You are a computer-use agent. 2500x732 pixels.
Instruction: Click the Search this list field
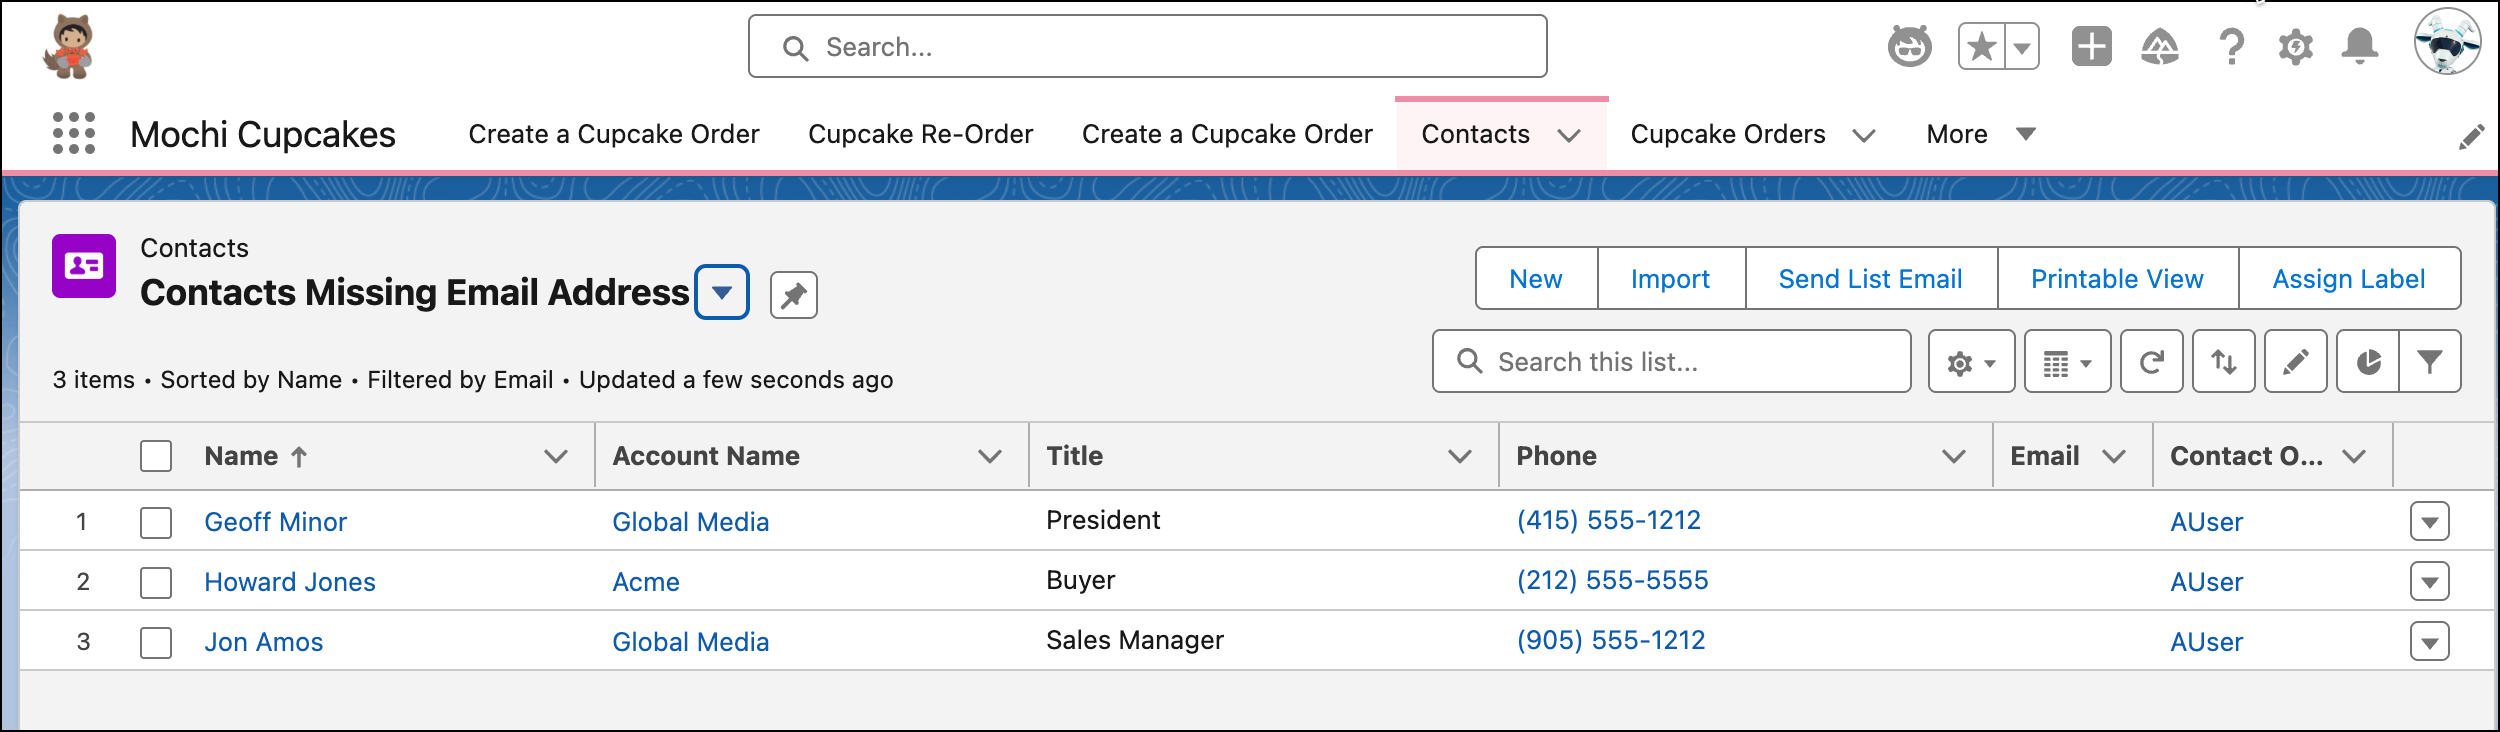tap(1672, 362)
